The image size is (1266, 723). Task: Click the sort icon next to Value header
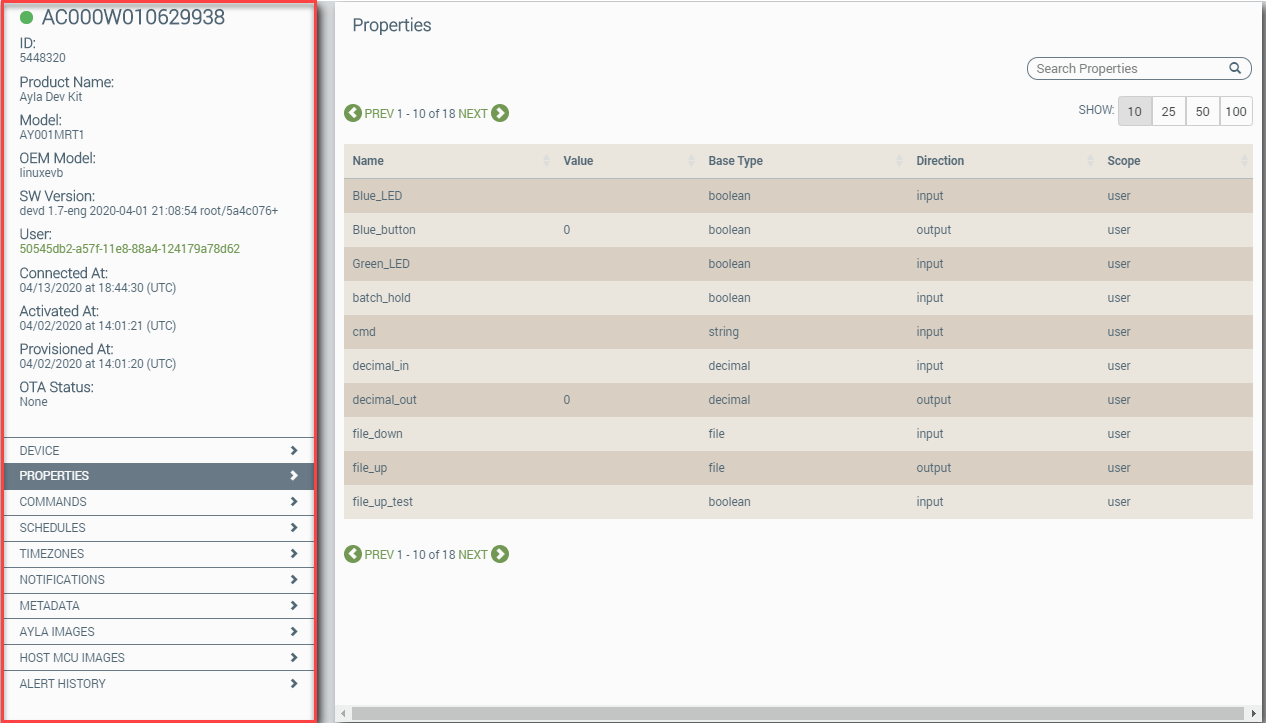[x=691, y=160]
